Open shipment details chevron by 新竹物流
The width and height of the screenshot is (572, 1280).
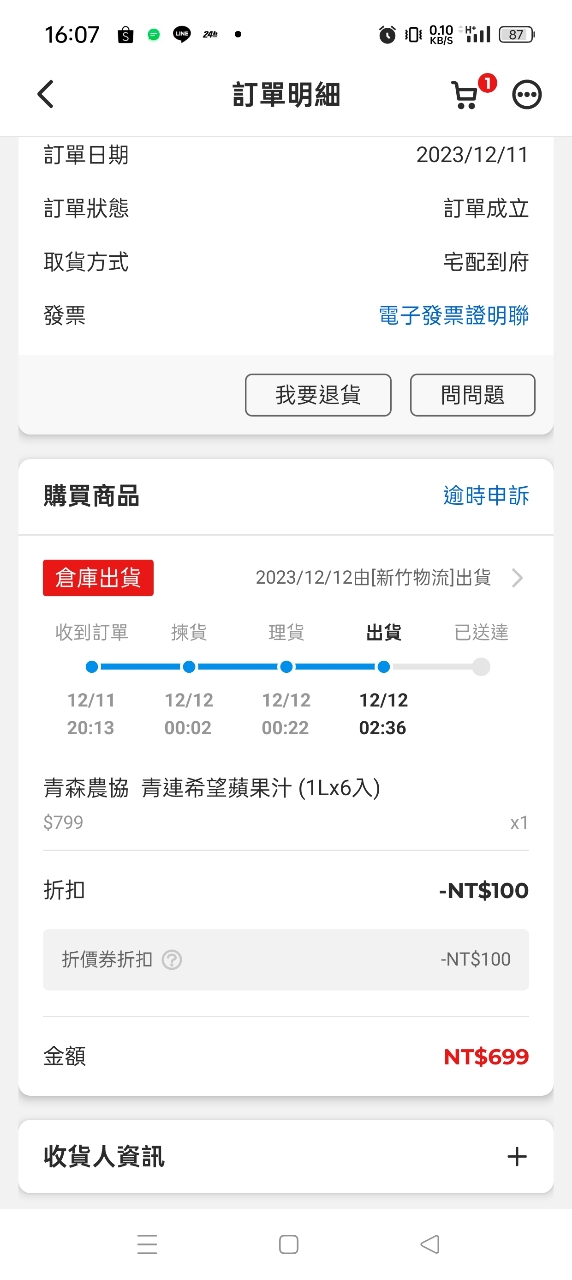pyautogui.click(x=517, y=578)
